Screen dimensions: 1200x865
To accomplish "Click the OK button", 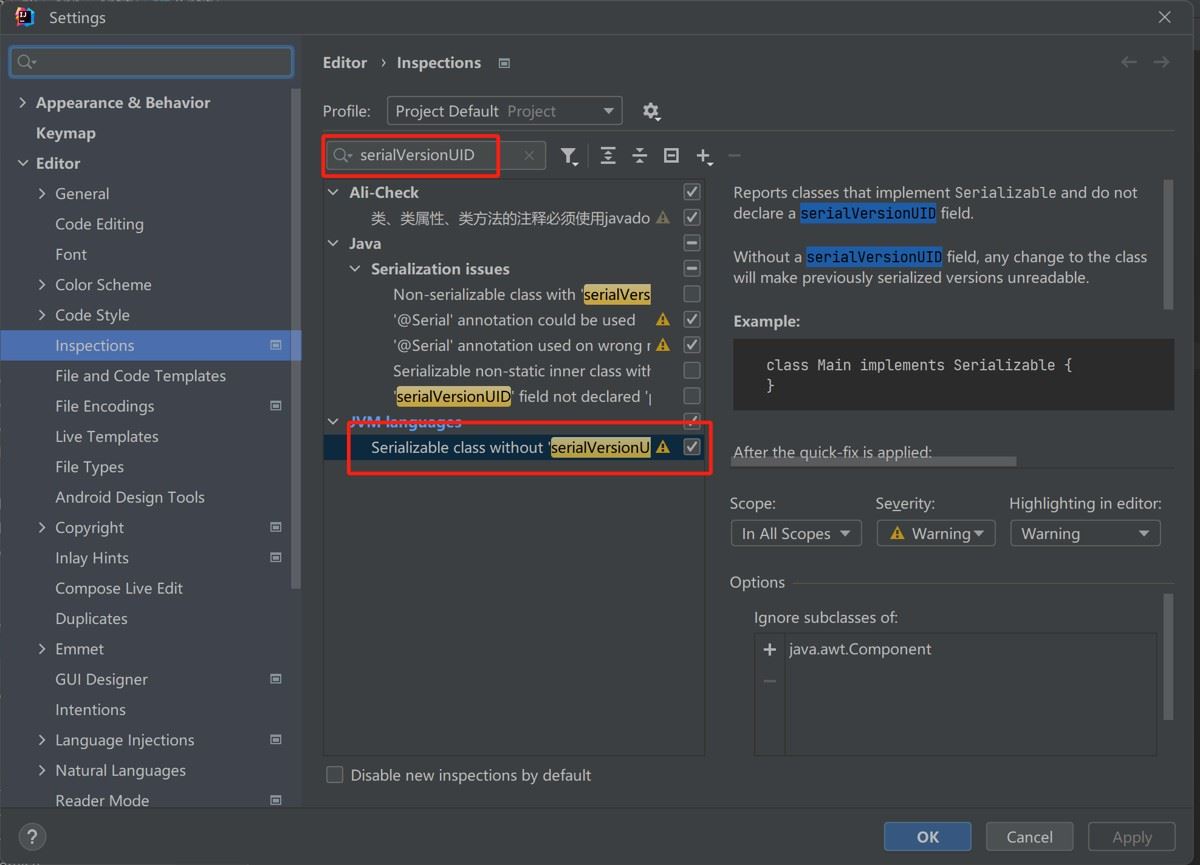I will pyautogui.click(x=927, y=837).
